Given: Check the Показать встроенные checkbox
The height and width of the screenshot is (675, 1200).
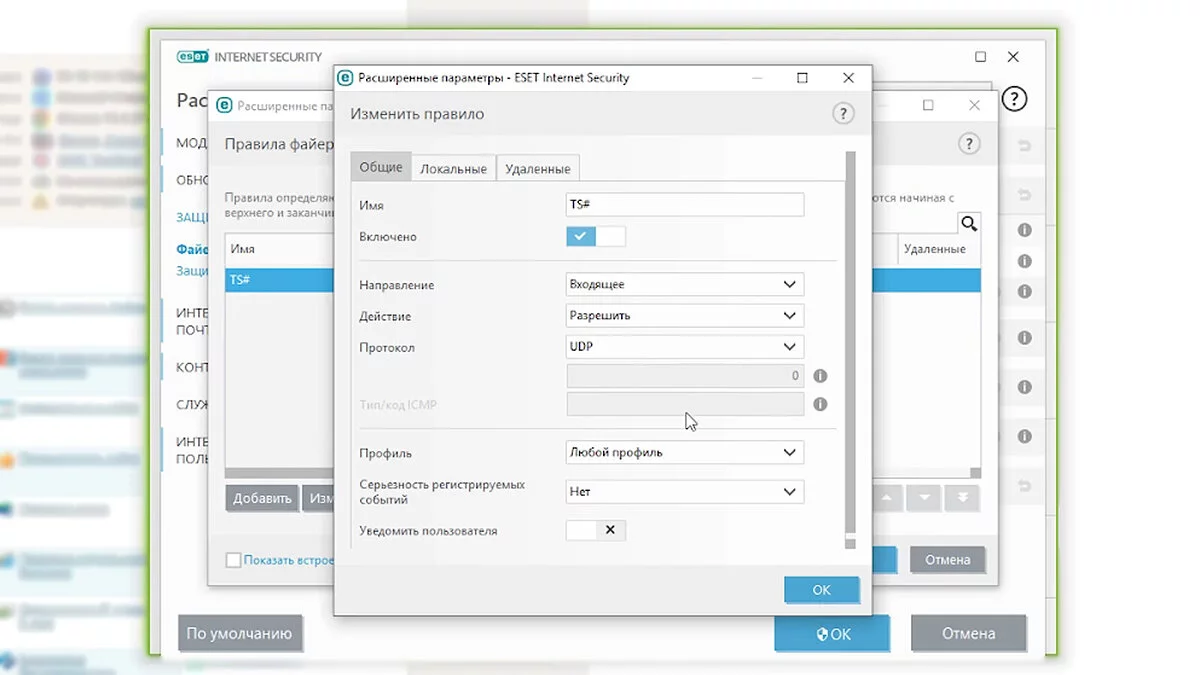Looking at the screenshot, I should click(x=233, y=560).
